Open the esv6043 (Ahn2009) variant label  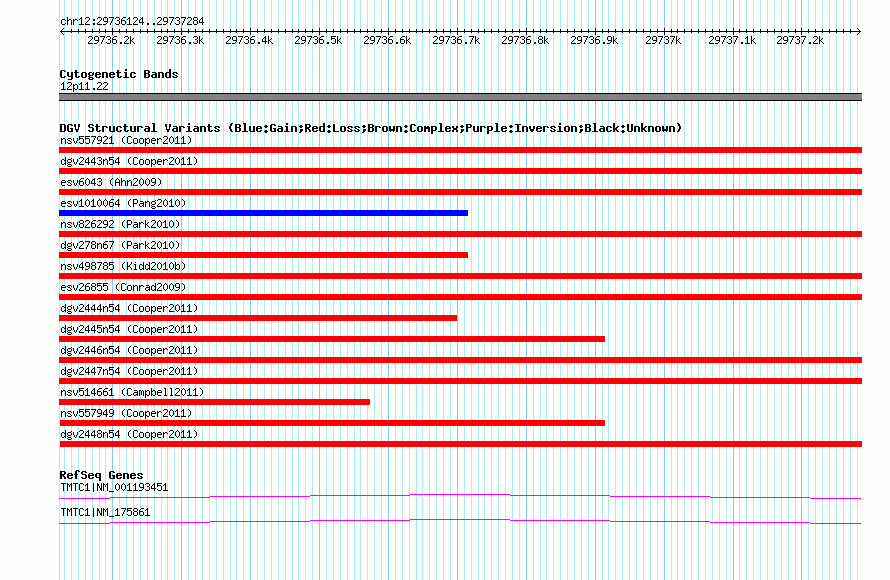pyautogui.click(x=111, y=182)
